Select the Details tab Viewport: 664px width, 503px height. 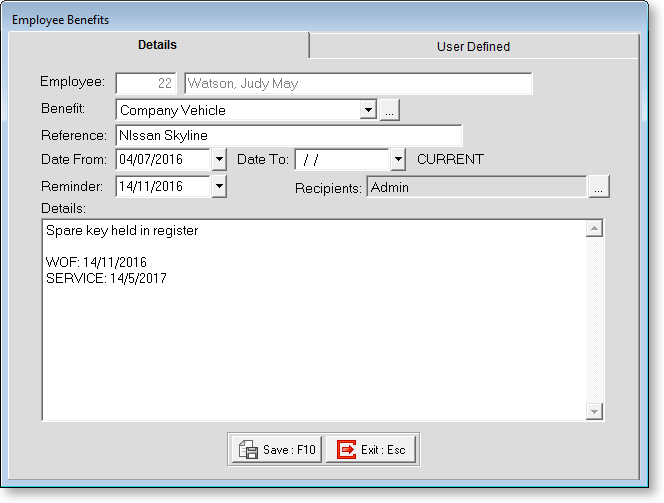pos(157,45)
